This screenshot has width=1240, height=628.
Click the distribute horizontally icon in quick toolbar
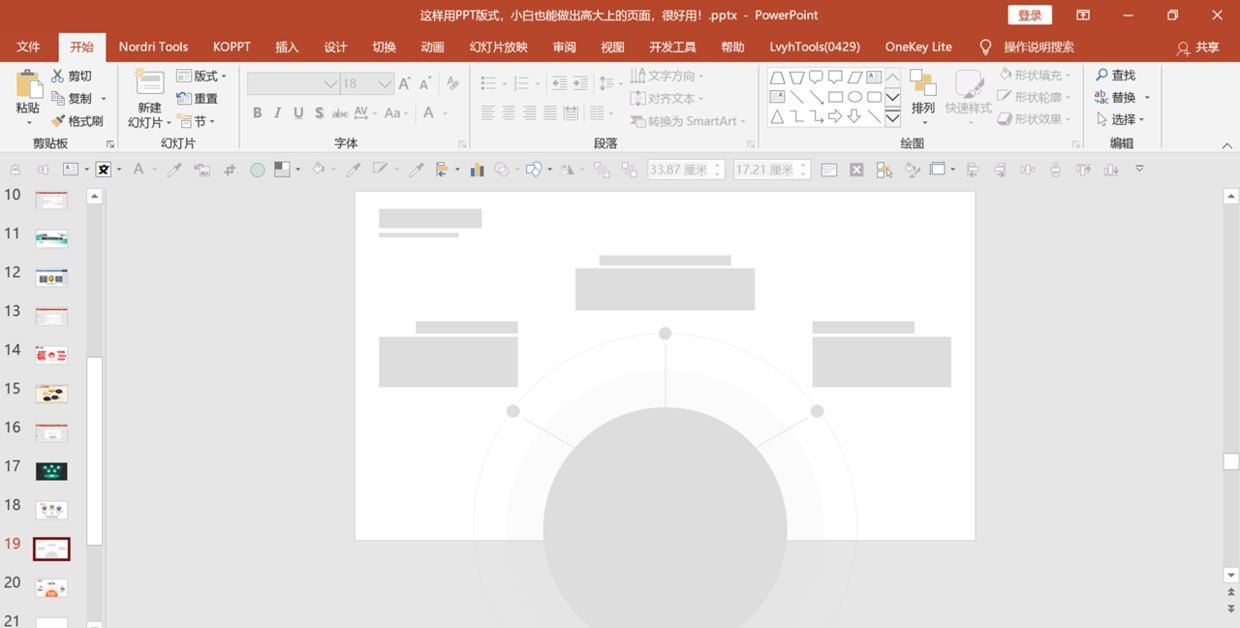1028,170
